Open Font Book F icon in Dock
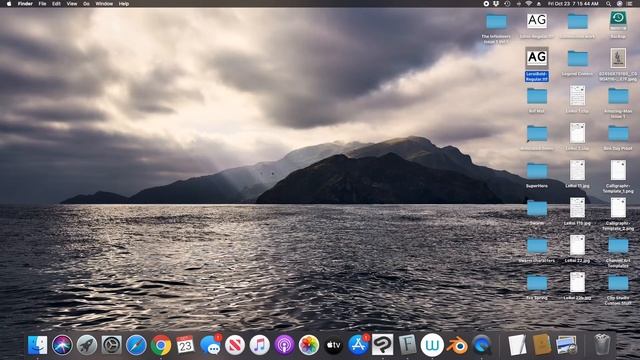Screen dimensions: 640x360 point(407,345)
